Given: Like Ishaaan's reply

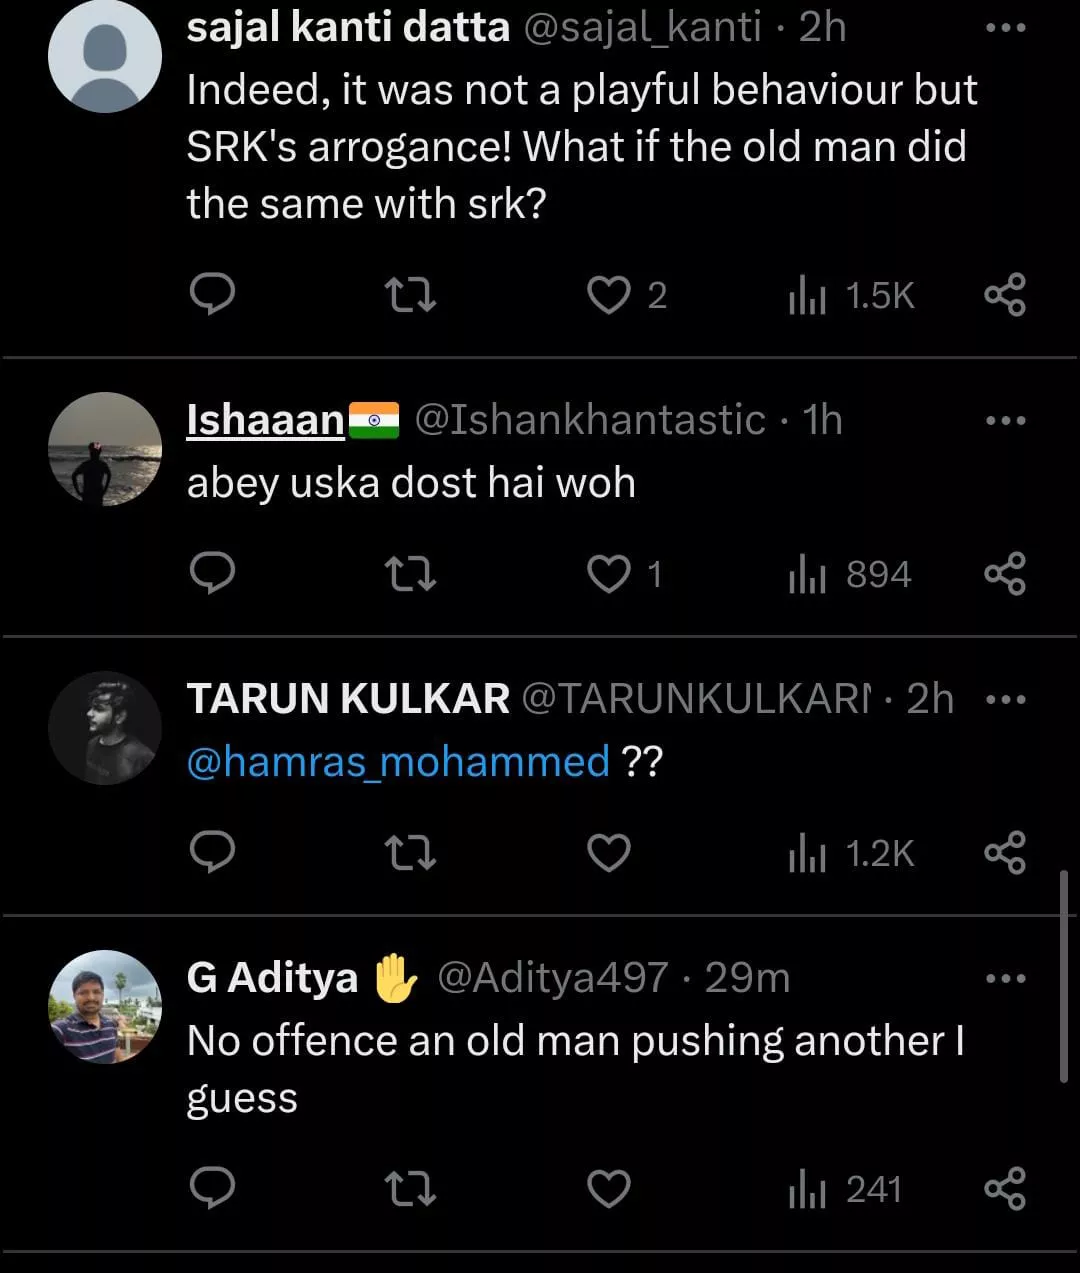Looking at the screenshot, I should pos(608,574).
